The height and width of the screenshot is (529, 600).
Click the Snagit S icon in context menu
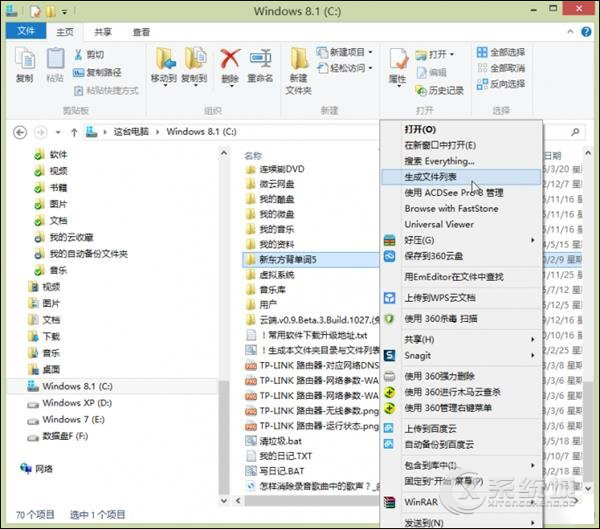(390, 355)
